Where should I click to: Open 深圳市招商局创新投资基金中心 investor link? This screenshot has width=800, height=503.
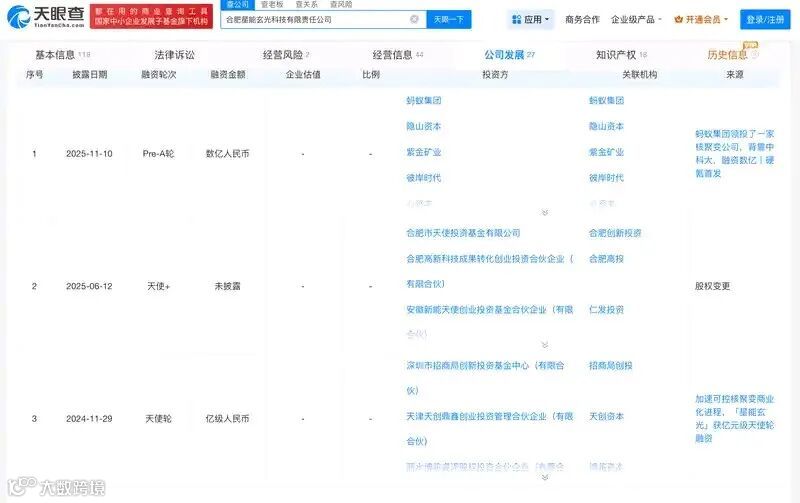(x=485, y=378)
